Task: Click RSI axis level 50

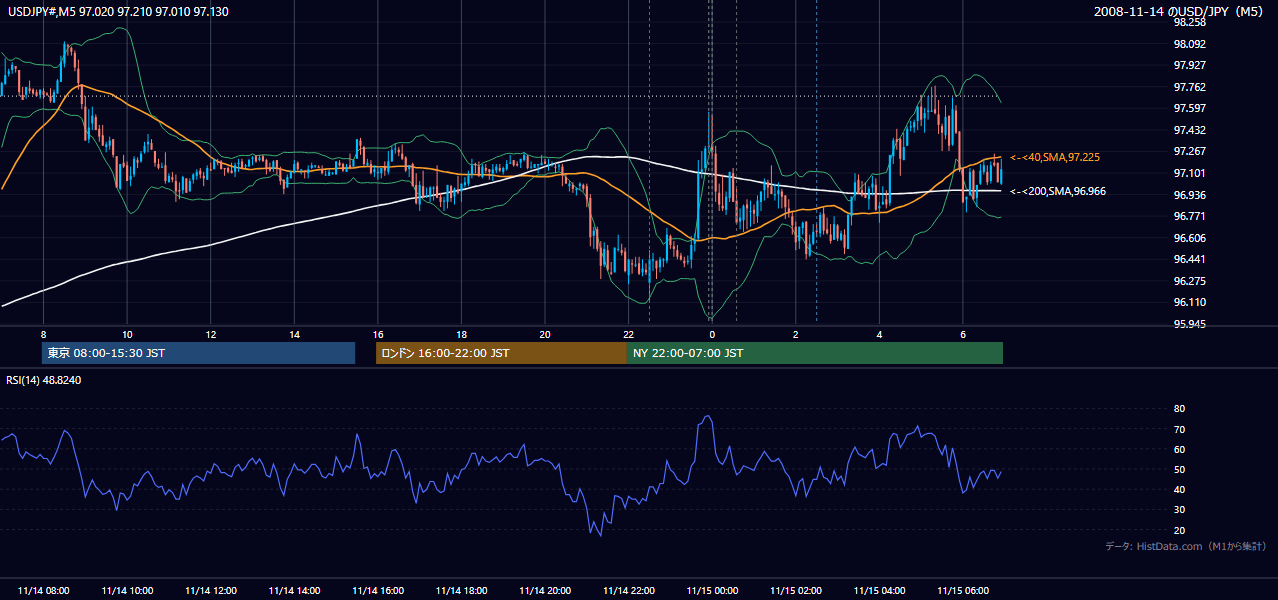Action: (x=1179, y=469)
